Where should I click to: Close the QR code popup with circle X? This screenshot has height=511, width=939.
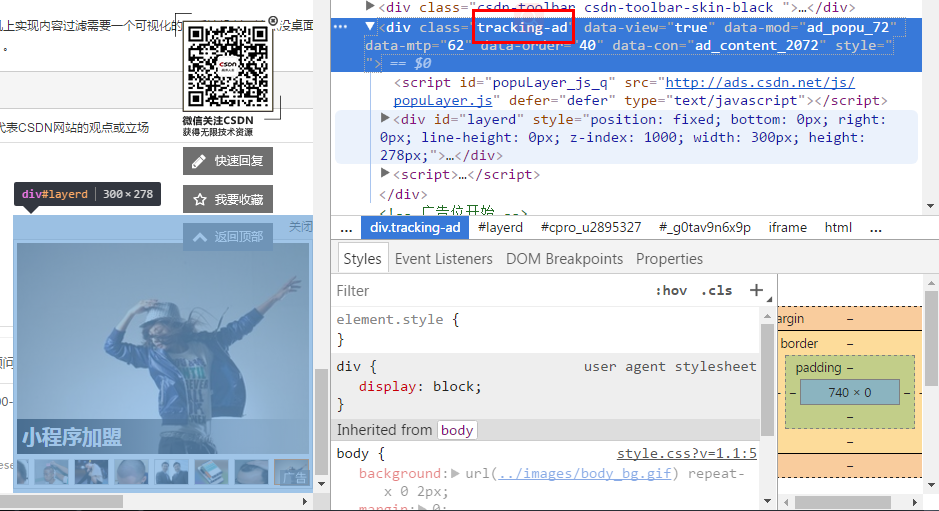point(273,21)
